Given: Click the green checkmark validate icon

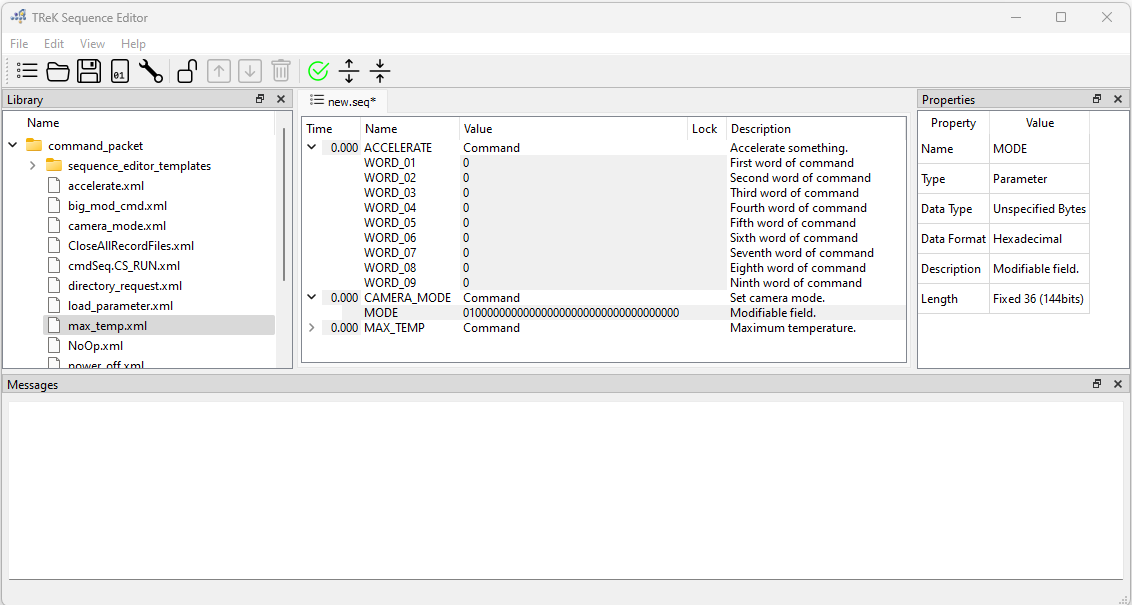Looking at the screenshot, I should [x=318, y=71].
